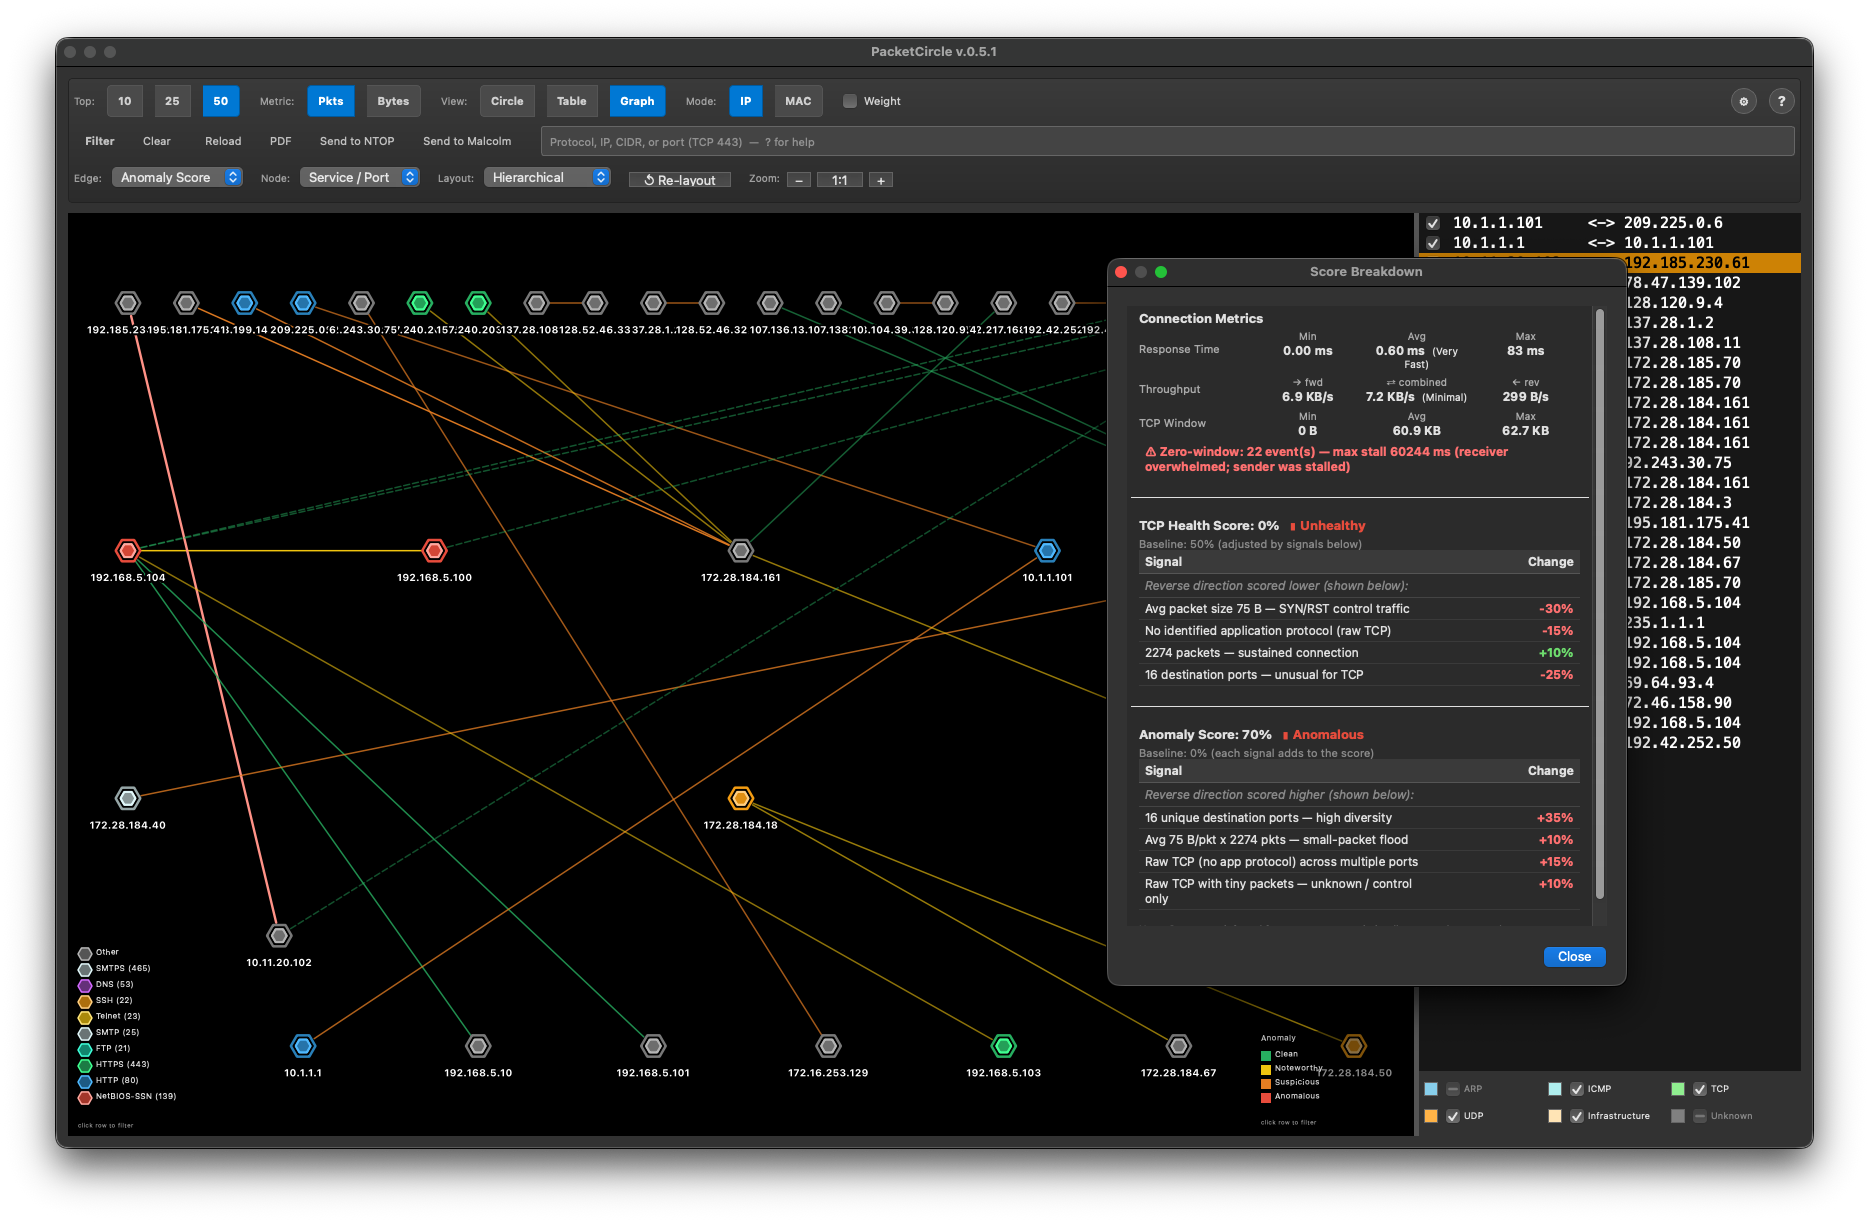This screenshot has width=1869, height=1222.
Task: Open the Node Service / Port dropdown
Action: 360,177
